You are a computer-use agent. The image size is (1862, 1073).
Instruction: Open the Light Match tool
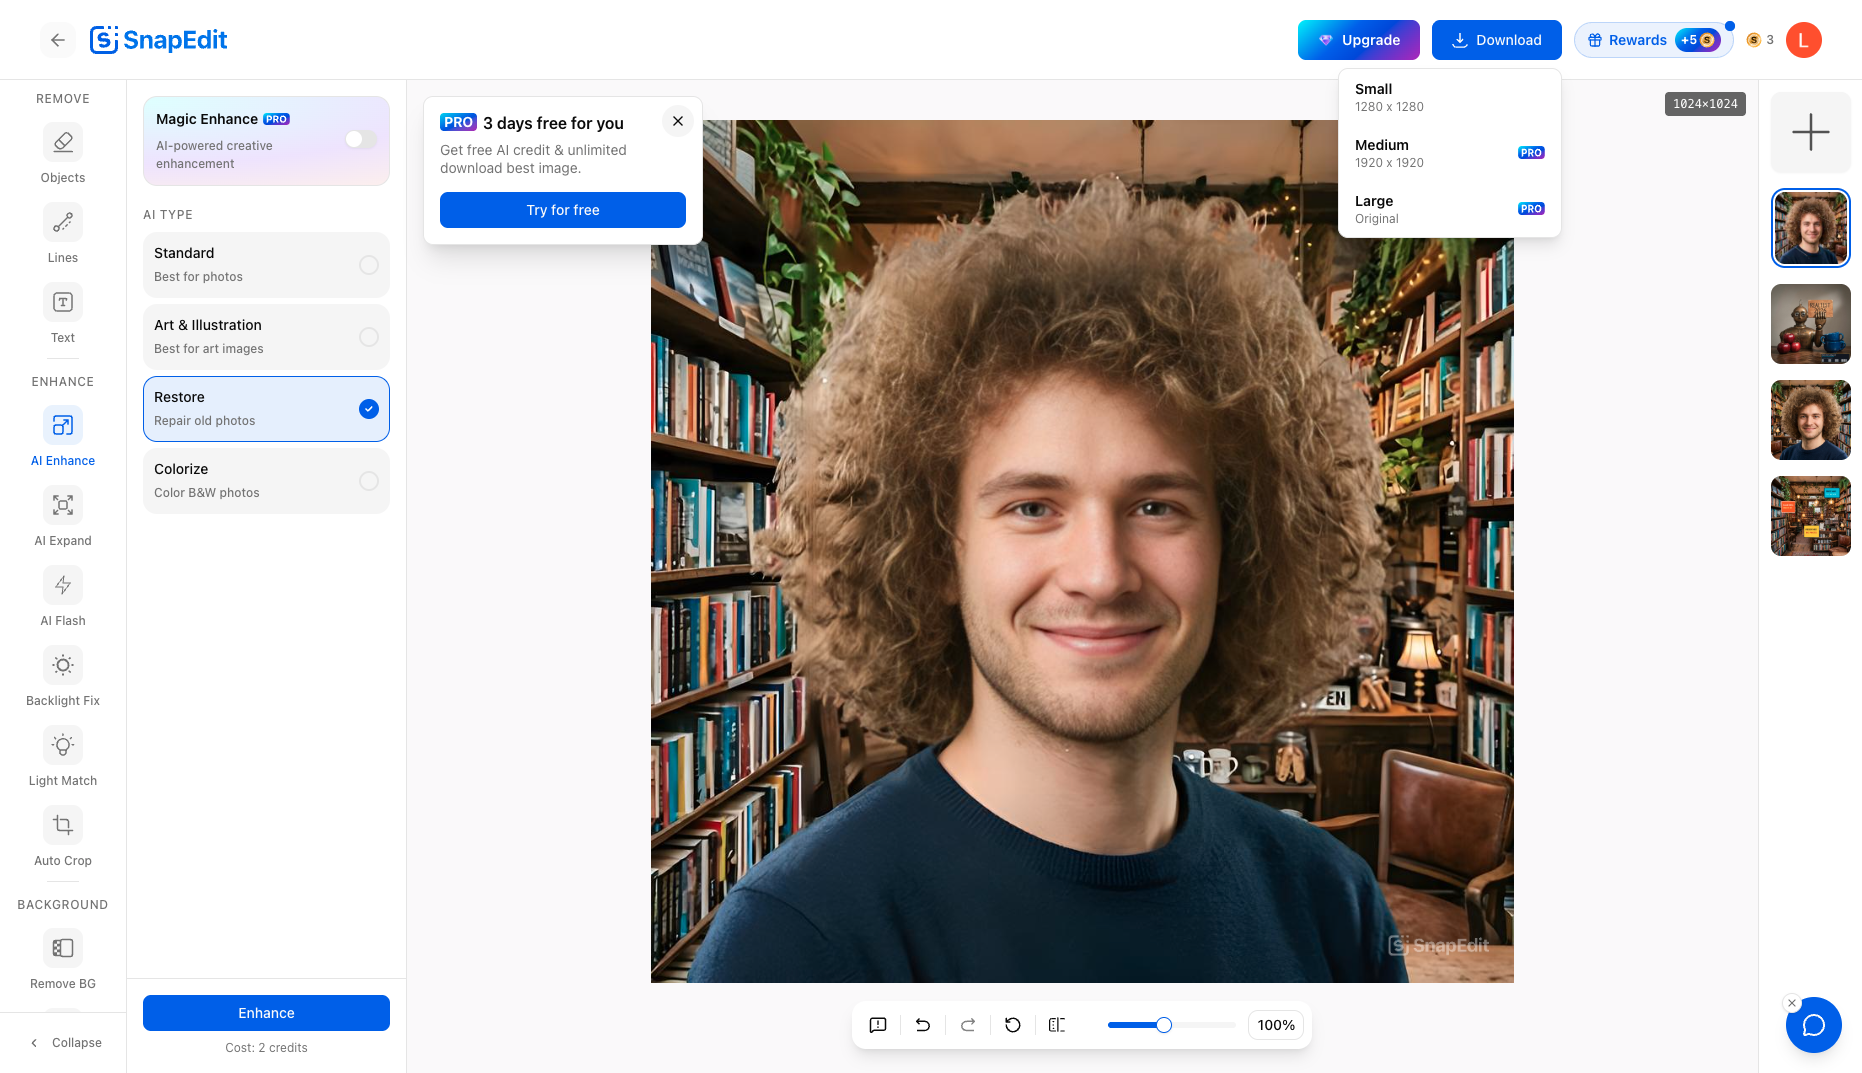63,757
